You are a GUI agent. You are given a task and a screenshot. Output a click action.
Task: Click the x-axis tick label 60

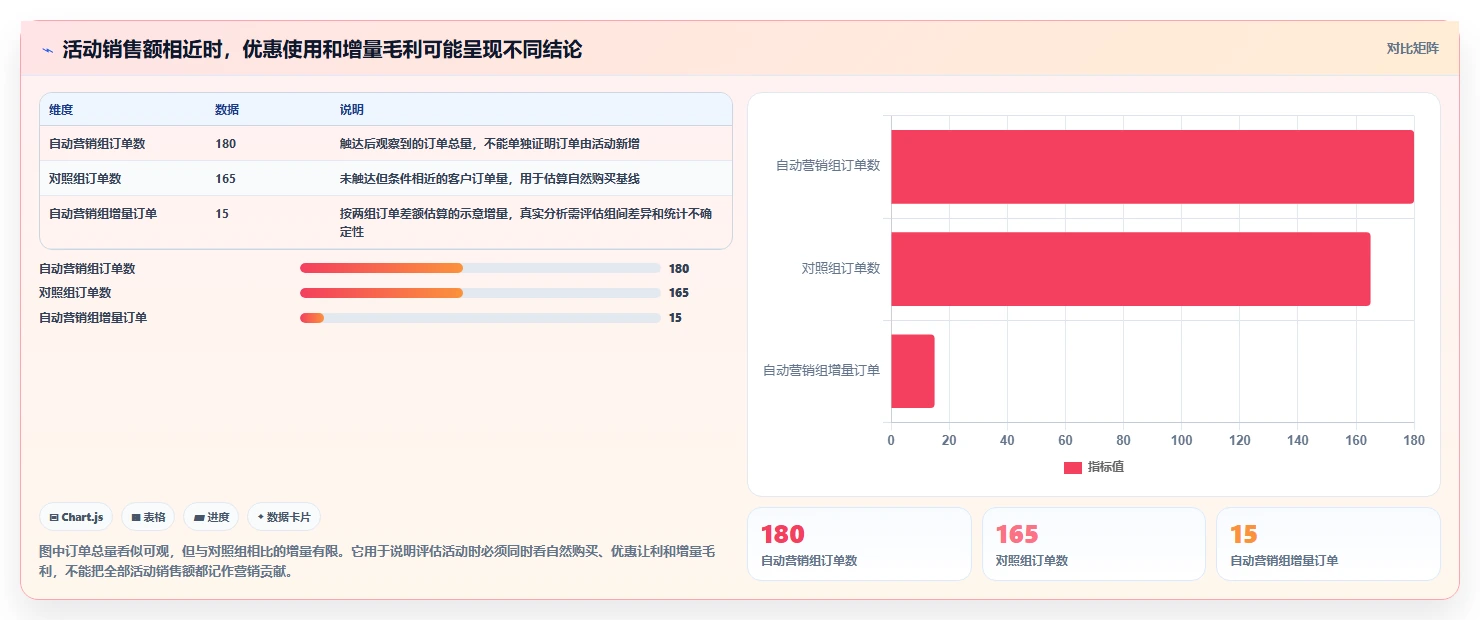coord(1065,440)
